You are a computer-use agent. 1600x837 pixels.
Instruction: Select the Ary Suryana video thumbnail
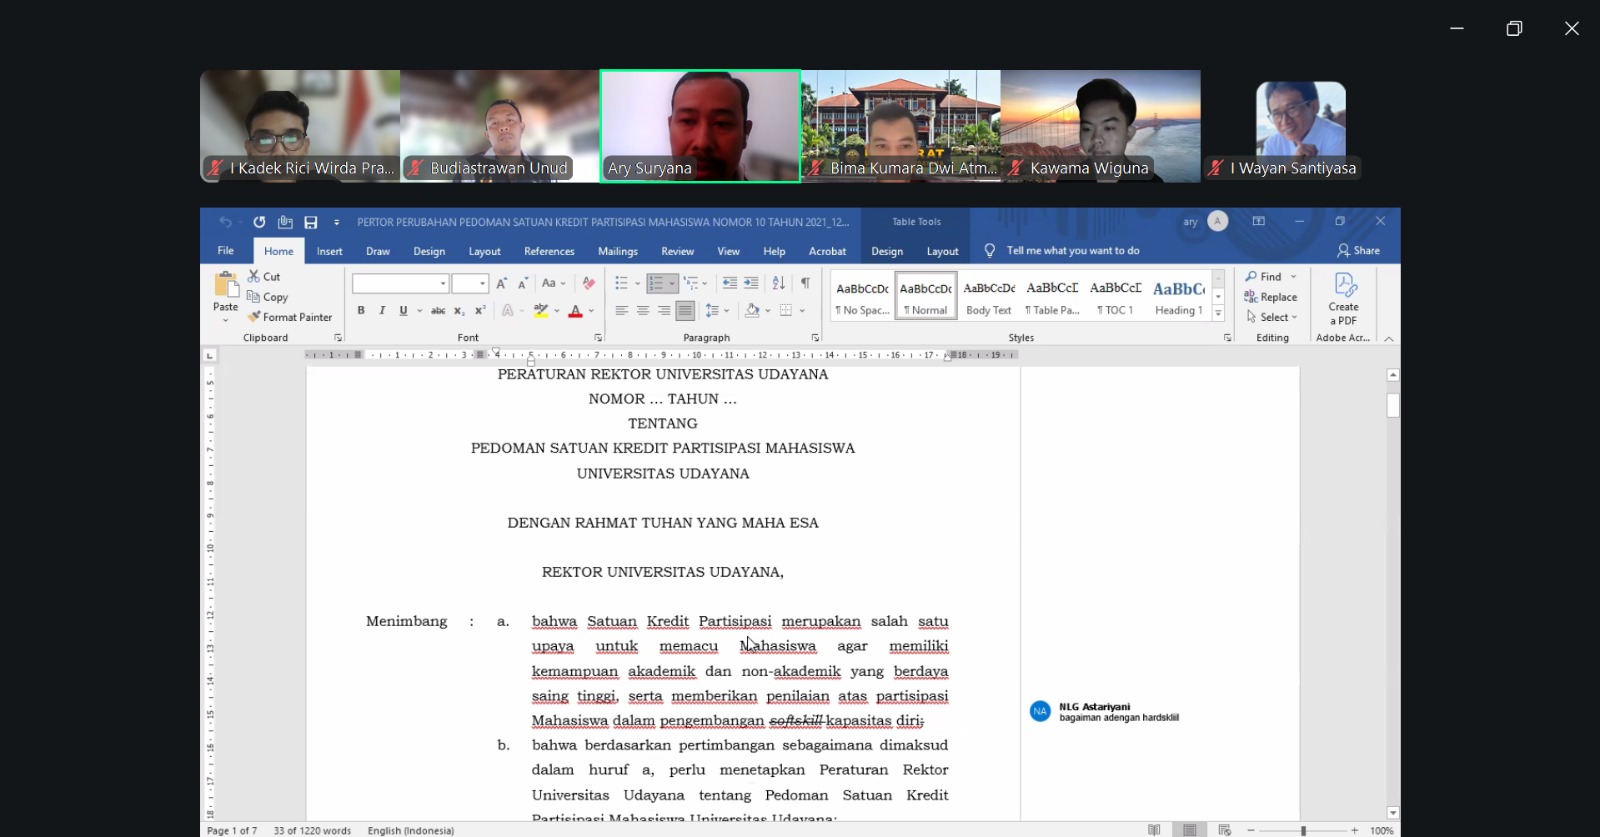click(x=700, y=126)
